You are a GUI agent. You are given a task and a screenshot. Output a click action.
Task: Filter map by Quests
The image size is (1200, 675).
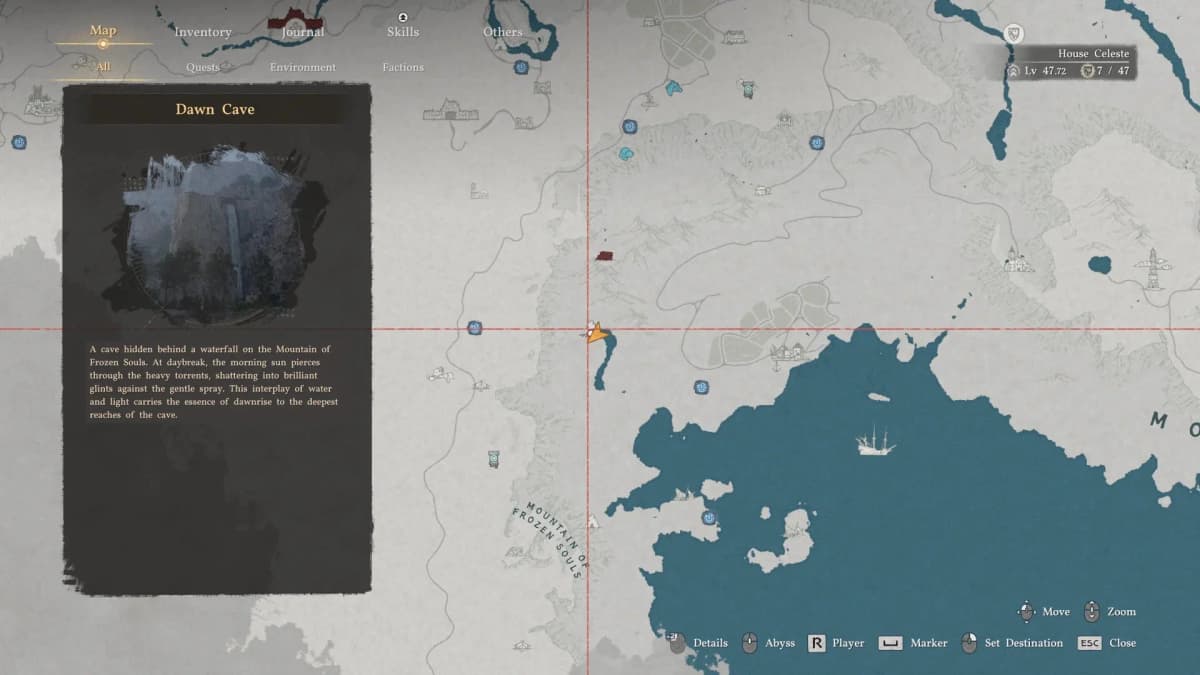[x=203, y=67]
